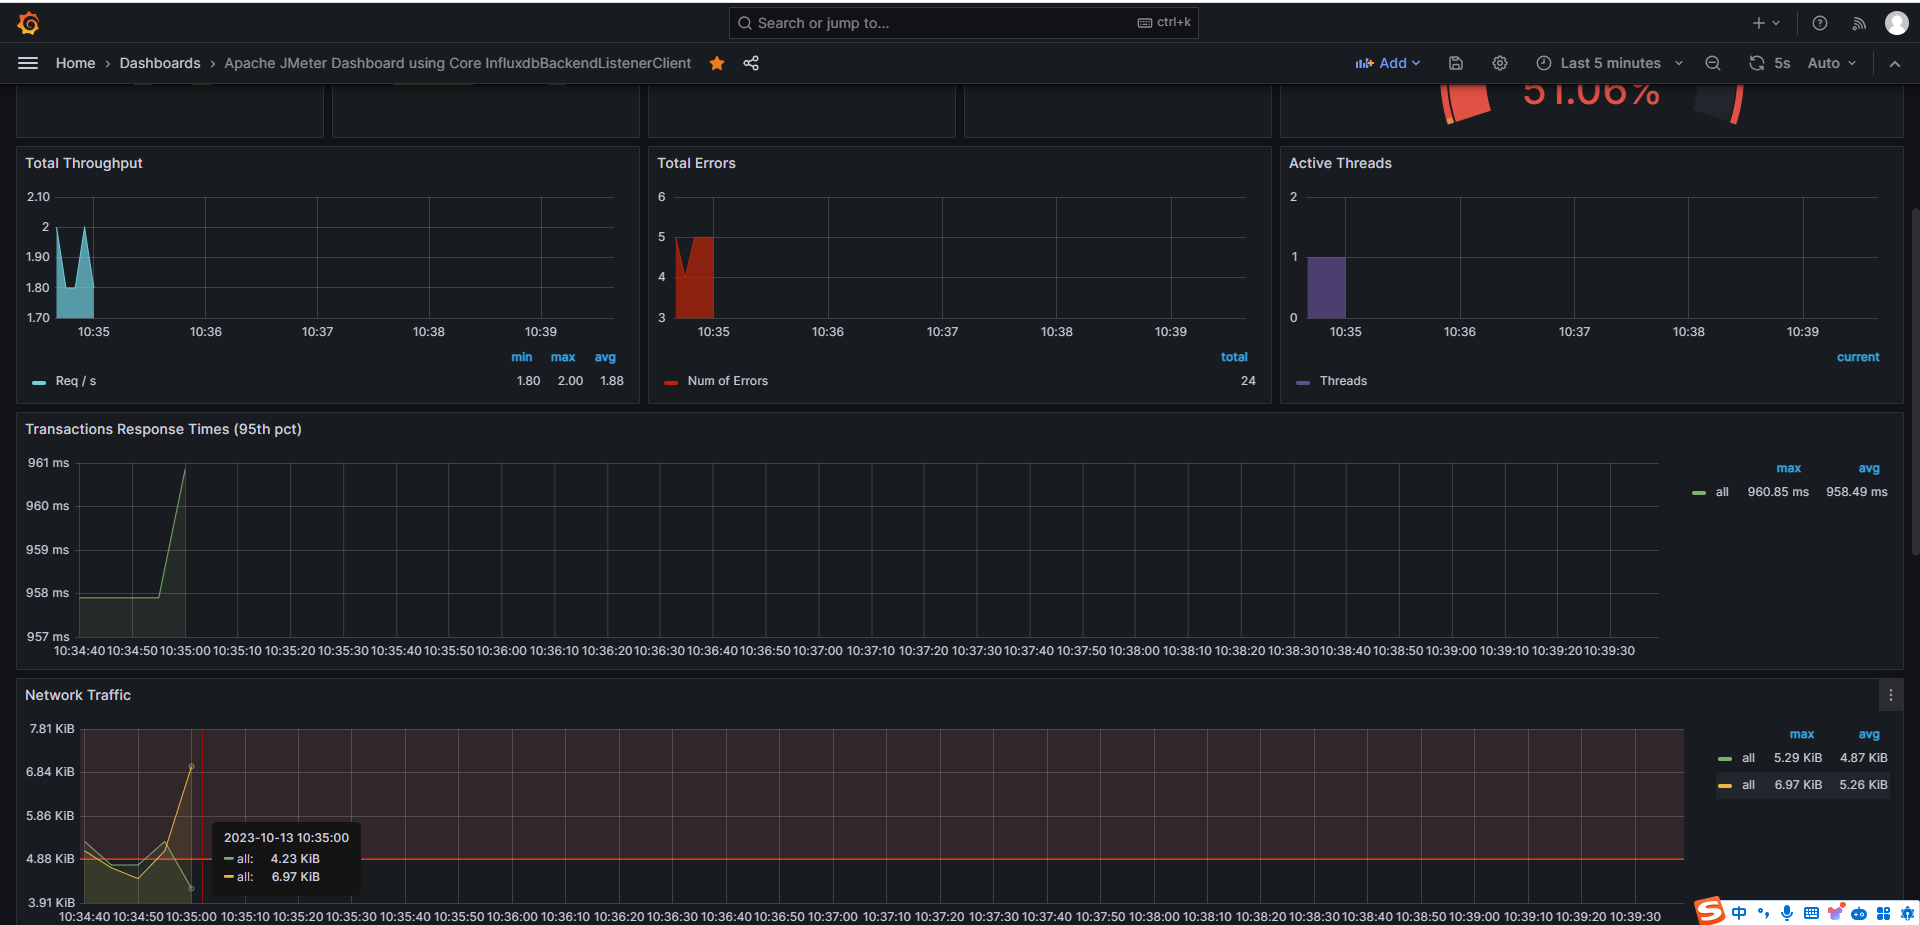Click the 5s refresh interval label
The height and width of the screenshot is (925, 1920).
1782,63
